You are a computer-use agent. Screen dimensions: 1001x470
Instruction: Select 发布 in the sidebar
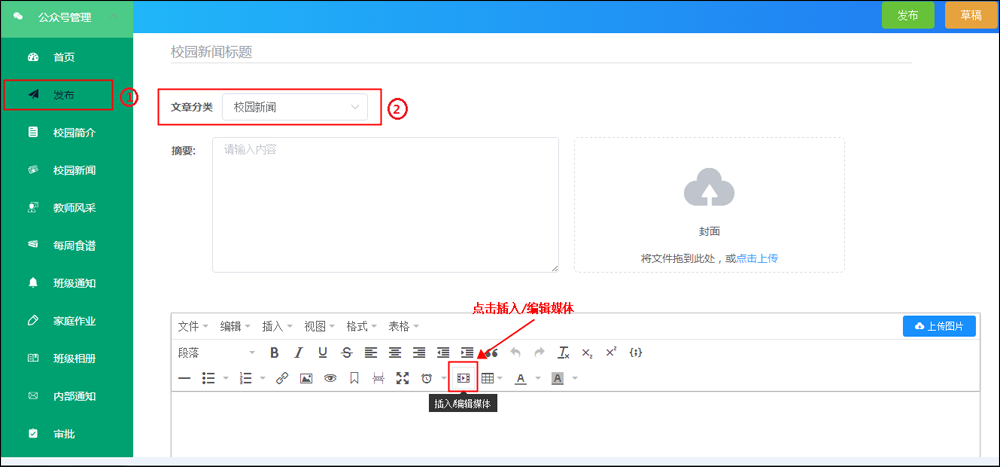point(66,95)
